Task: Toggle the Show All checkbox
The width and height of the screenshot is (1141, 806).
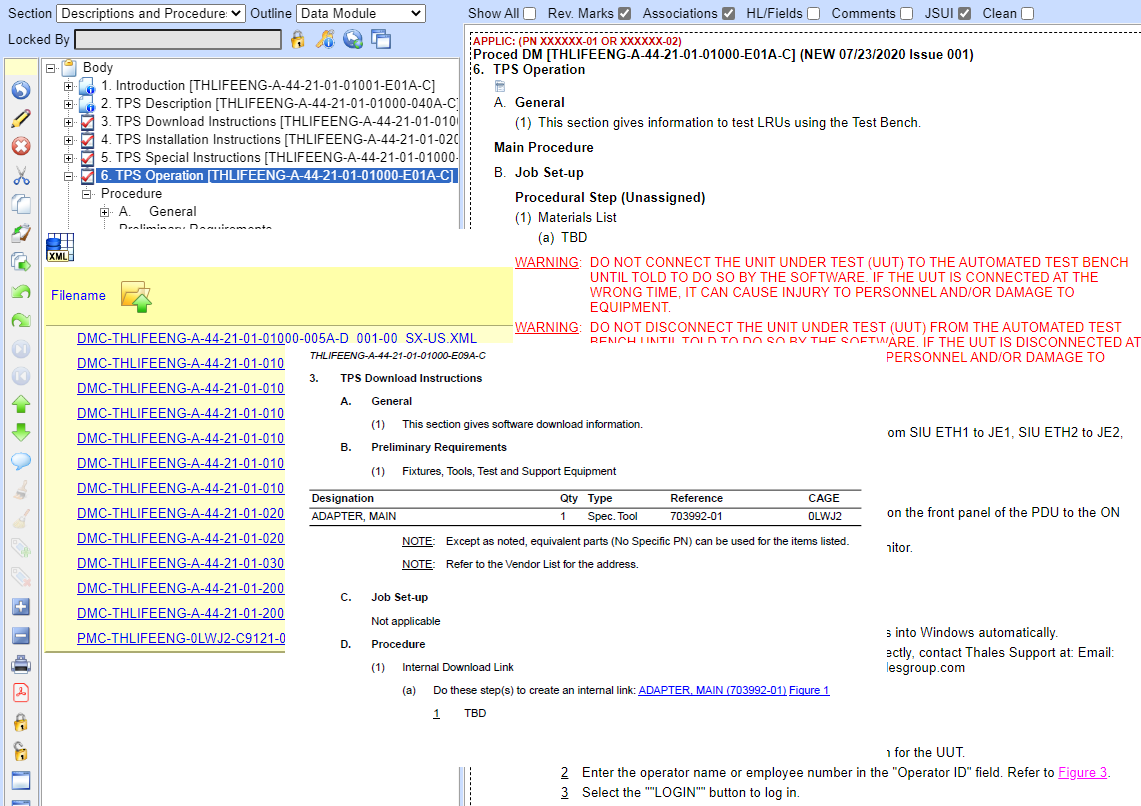Action: coord(530,14)
